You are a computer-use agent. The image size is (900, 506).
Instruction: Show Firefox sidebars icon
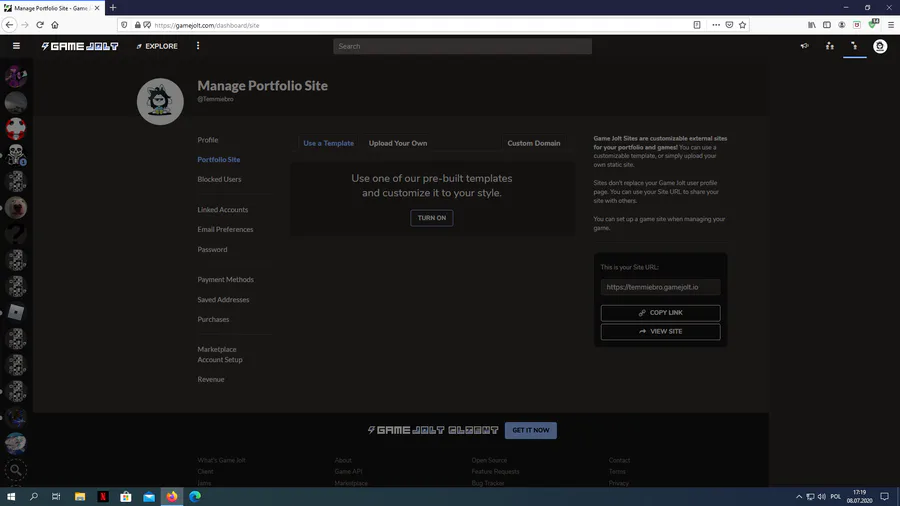tap(827, 25)
